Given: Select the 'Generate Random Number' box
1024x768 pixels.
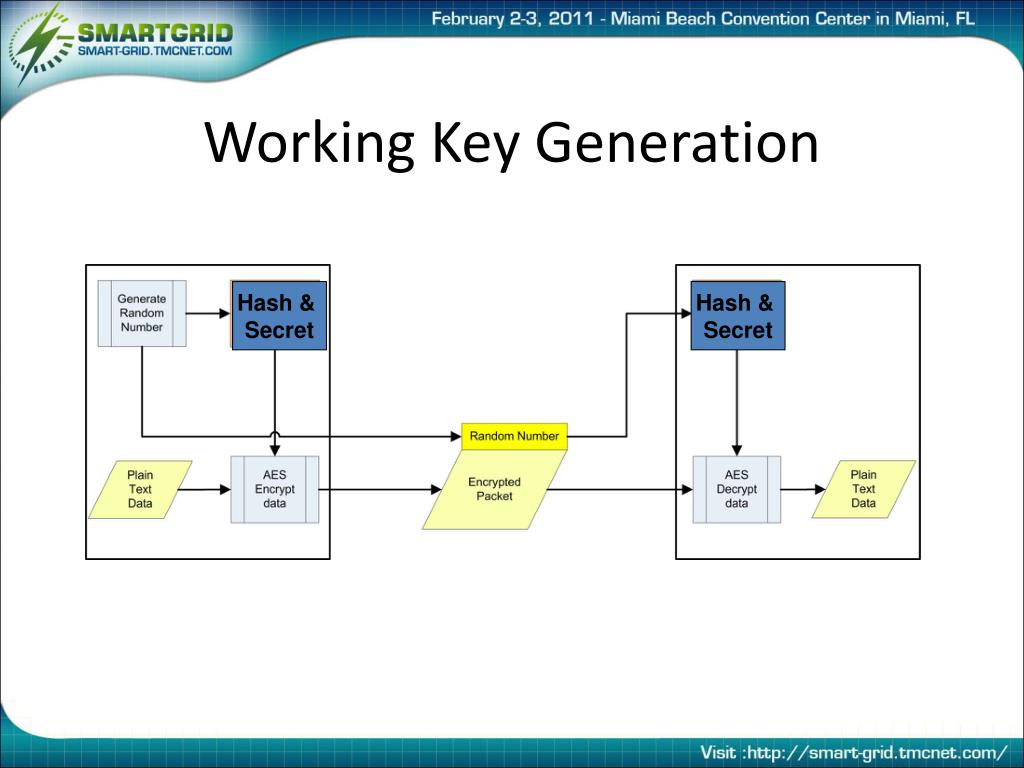Looking at the screenshot, I should (142, 313).
